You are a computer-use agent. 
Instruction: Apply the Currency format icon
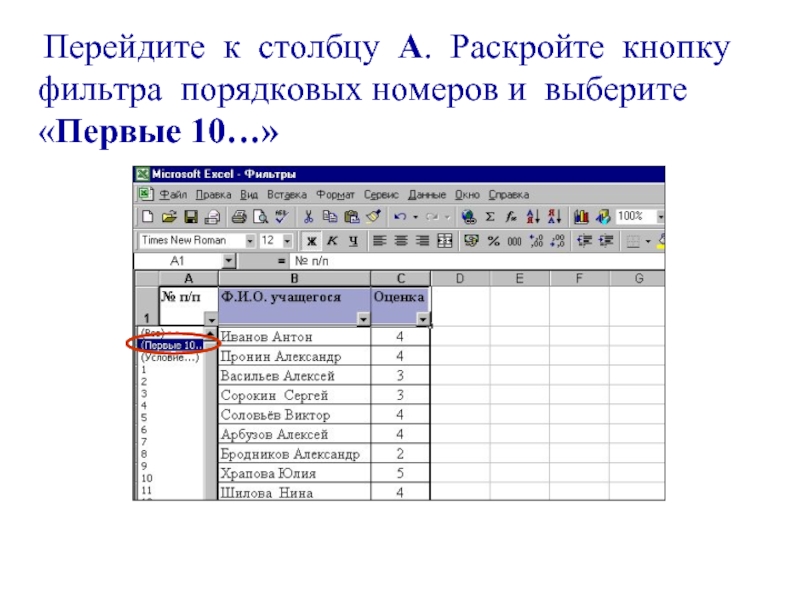(471, 240)
